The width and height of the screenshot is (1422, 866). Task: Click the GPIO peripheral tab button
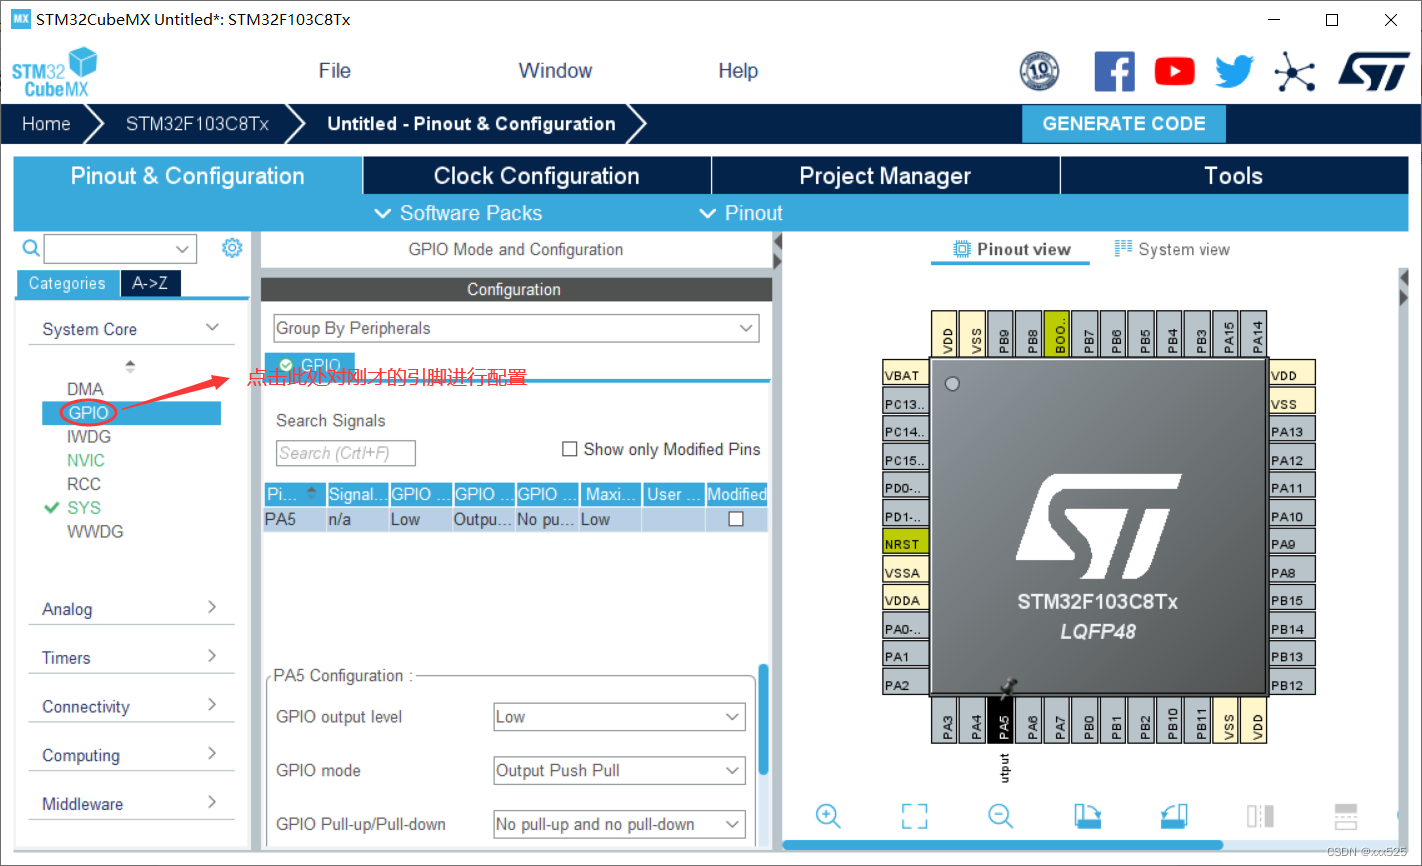tap(310, 366)
